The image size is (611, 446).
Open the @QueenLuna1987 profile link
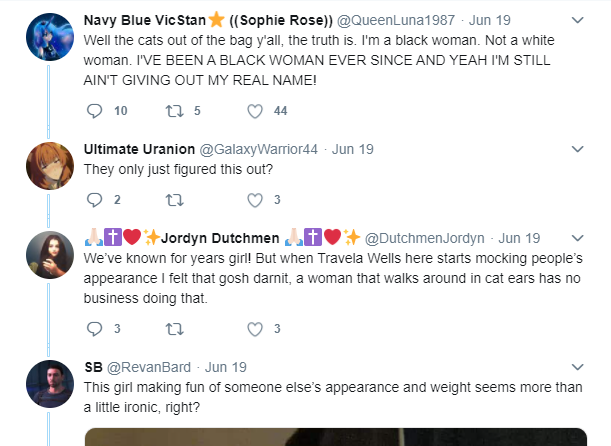(x=396, y=20)
